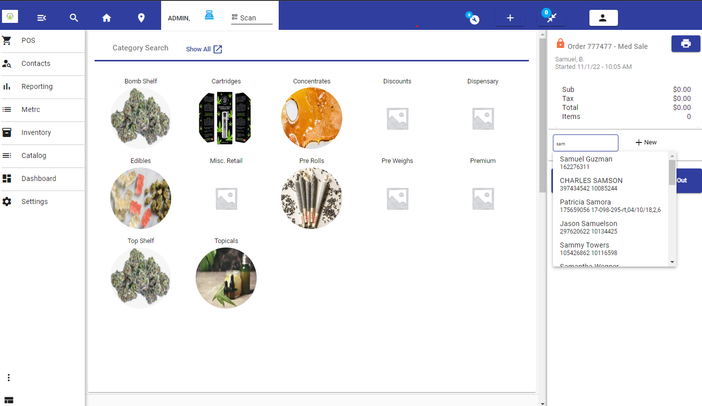Click the app logo icon
This screenshot has height=406, width=702.
10,17
